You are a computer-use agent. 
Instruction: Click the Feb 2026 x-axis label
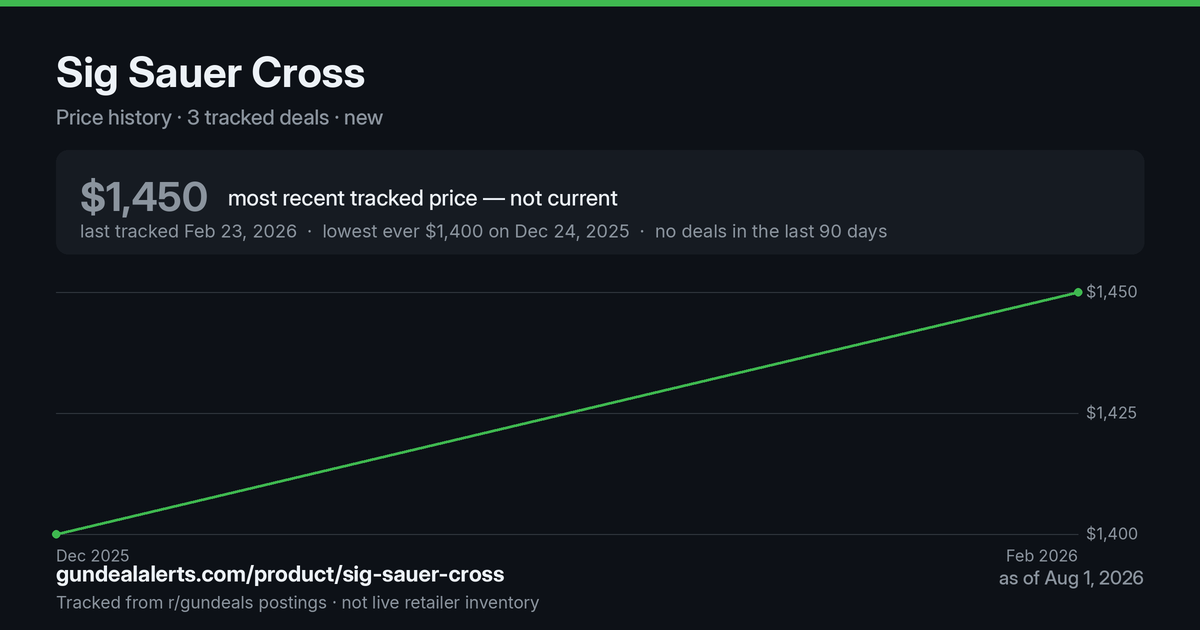point(1042,555)
